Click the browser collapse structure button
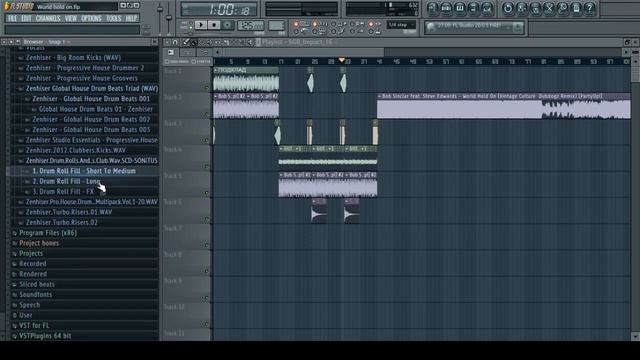Screen dimensions: 640x360 point(11,42)
